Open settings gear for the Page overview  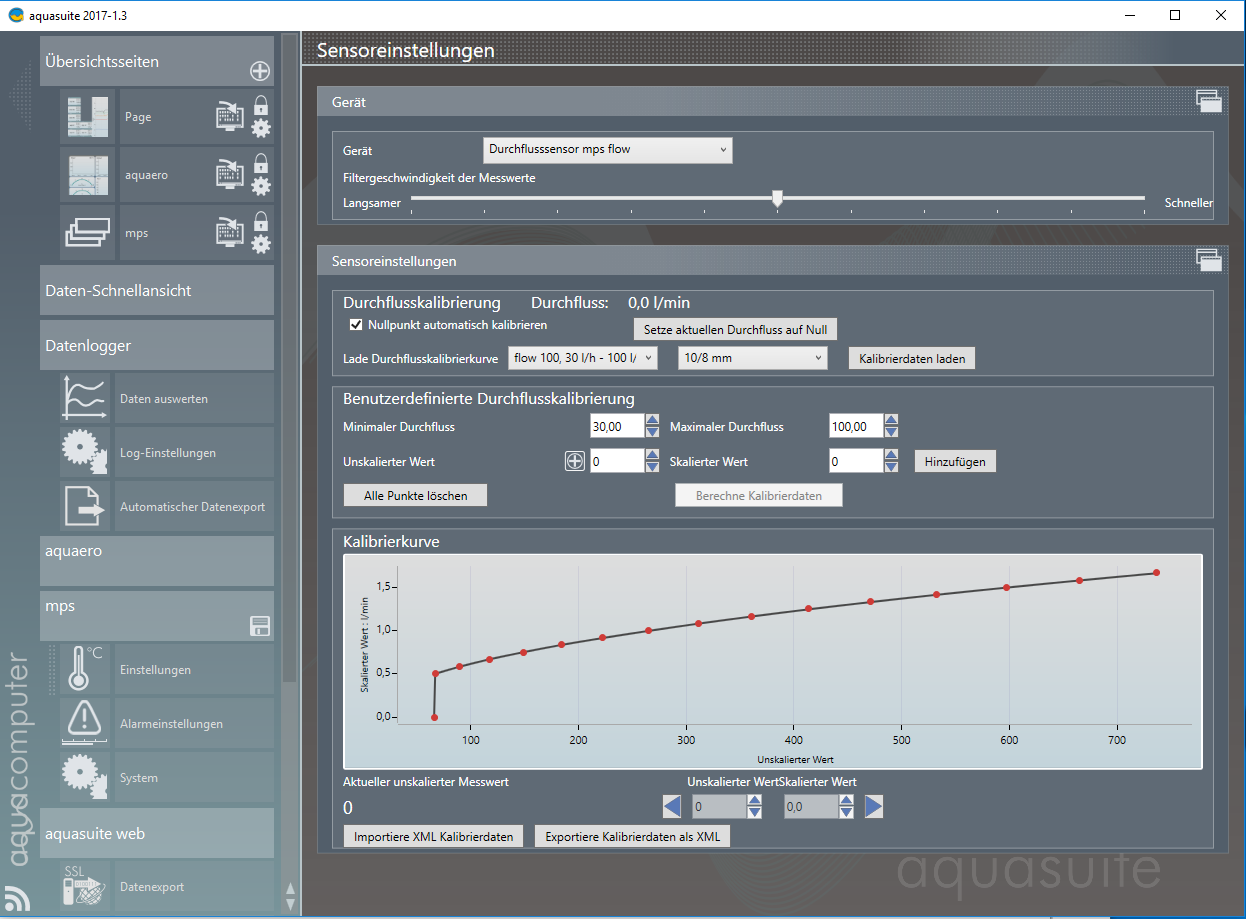click(261, 128)
